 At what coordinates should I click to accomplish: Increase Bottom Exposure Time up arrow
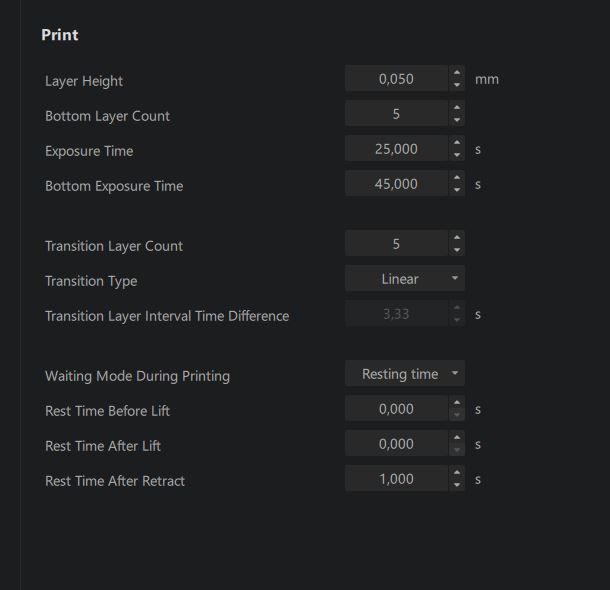pos(457,178)
